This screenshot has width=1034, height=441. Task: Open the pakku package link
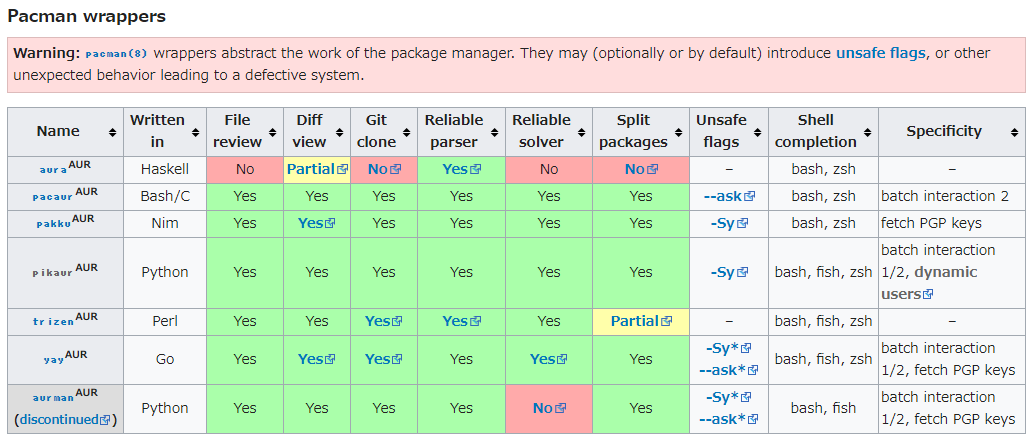(x=53, y=224)
